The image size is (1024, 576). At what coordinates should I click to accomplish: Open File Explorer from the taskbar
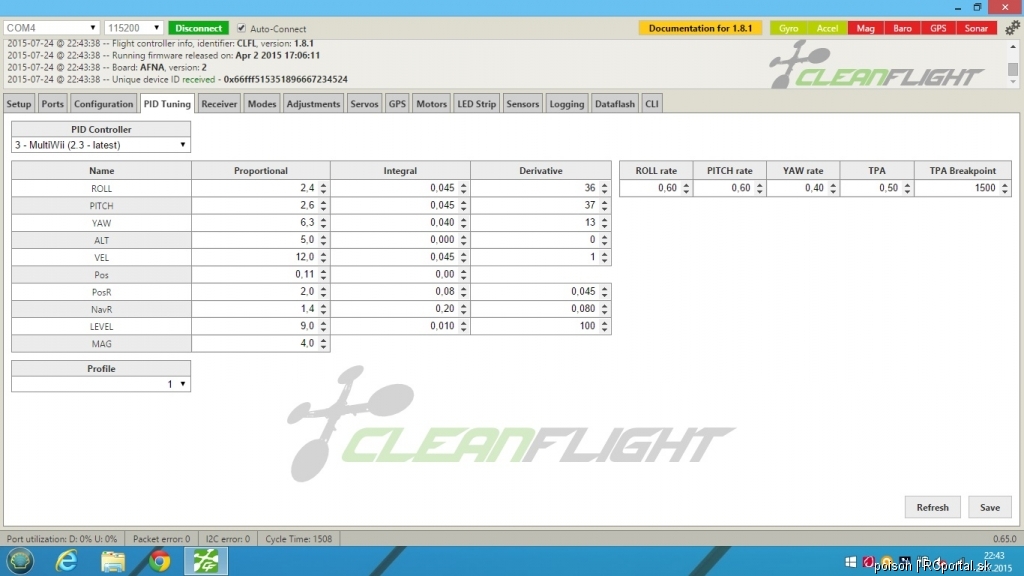pyautogui.click(x=113, y=561)
